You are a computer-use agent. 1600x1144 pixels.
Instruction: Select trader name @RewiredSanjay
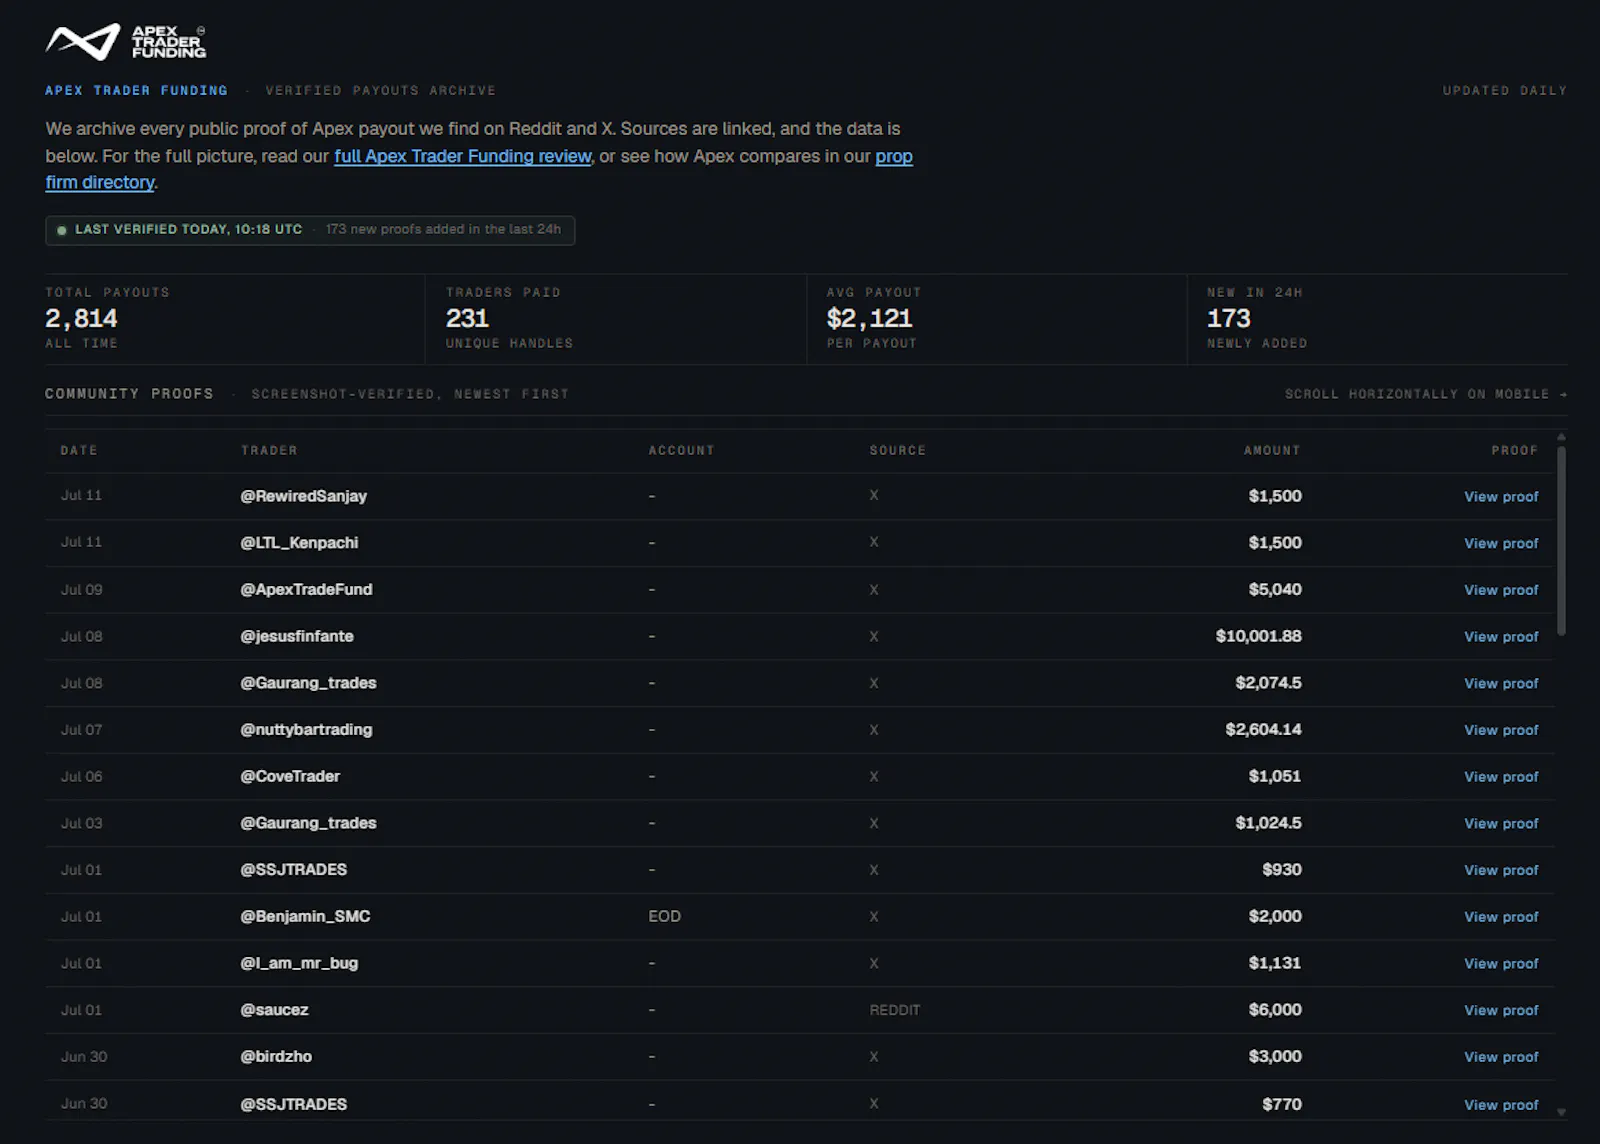click(x=304, y=496)
